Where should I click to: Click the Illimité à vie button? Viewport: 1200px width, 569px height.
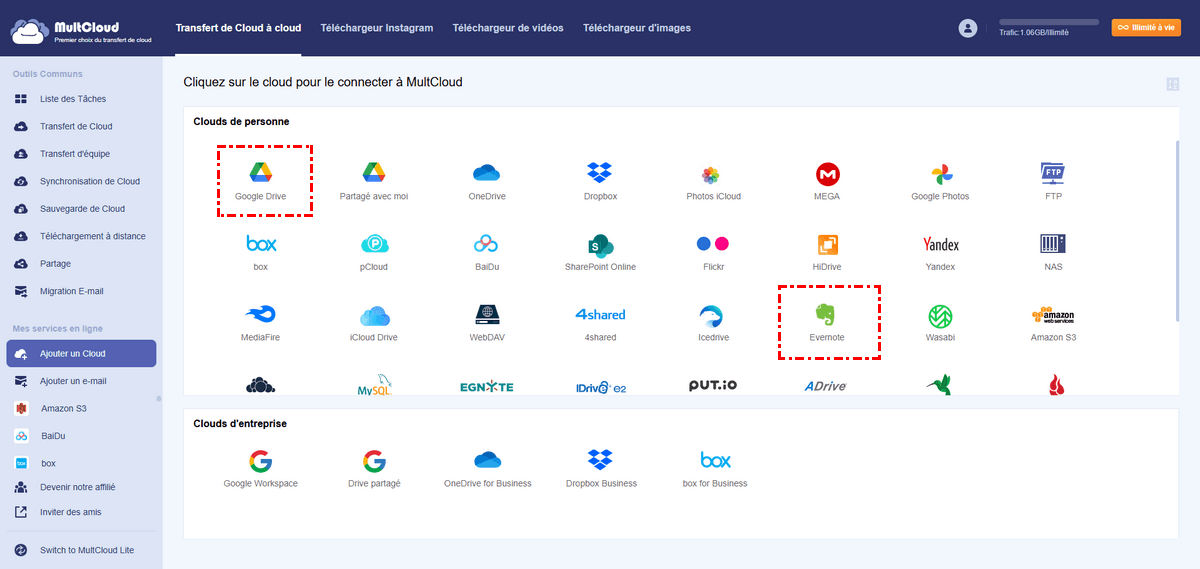click(1146, 28)
